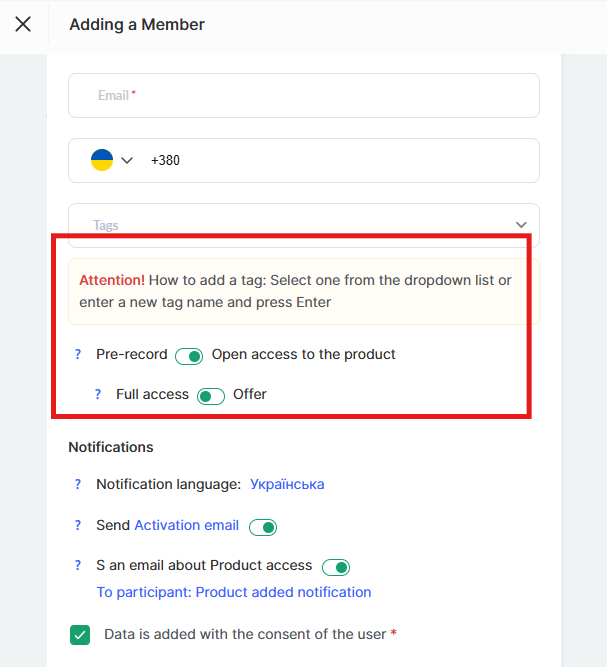This screenshot has width=607, height=667.
Task: Click the Send Activation email help icon
Action: click(x=78, y=525)
